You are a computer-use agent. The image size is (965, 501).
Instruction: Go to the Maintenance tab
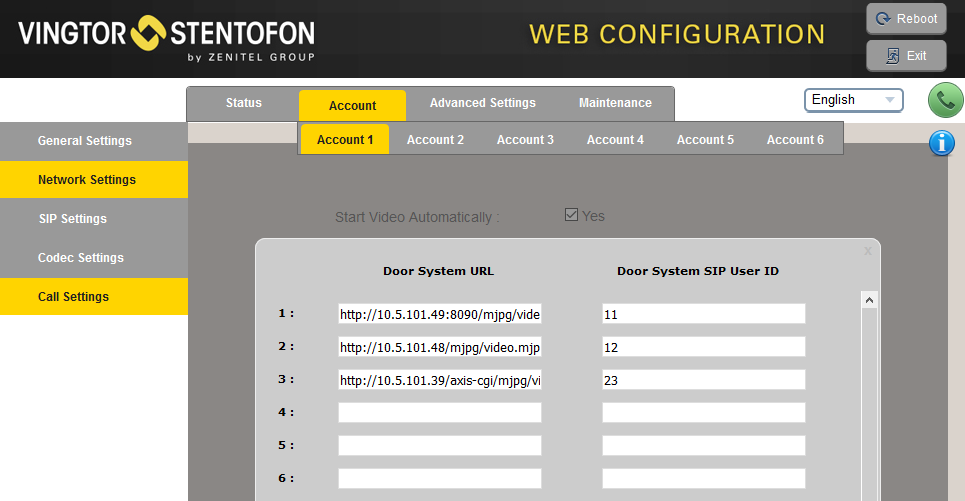click(x=615, y=103)
